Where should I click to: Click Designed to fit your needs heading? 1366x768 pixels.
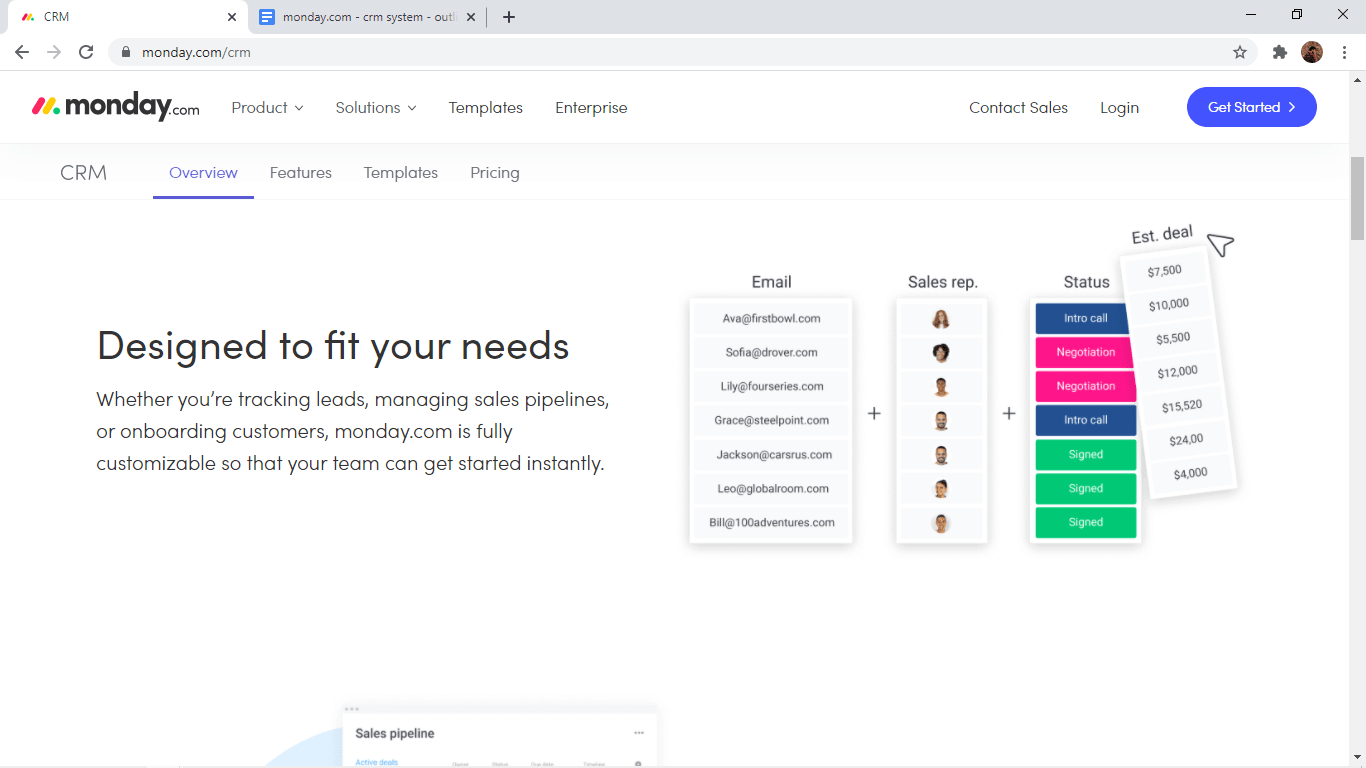click(x=333, y=346)
